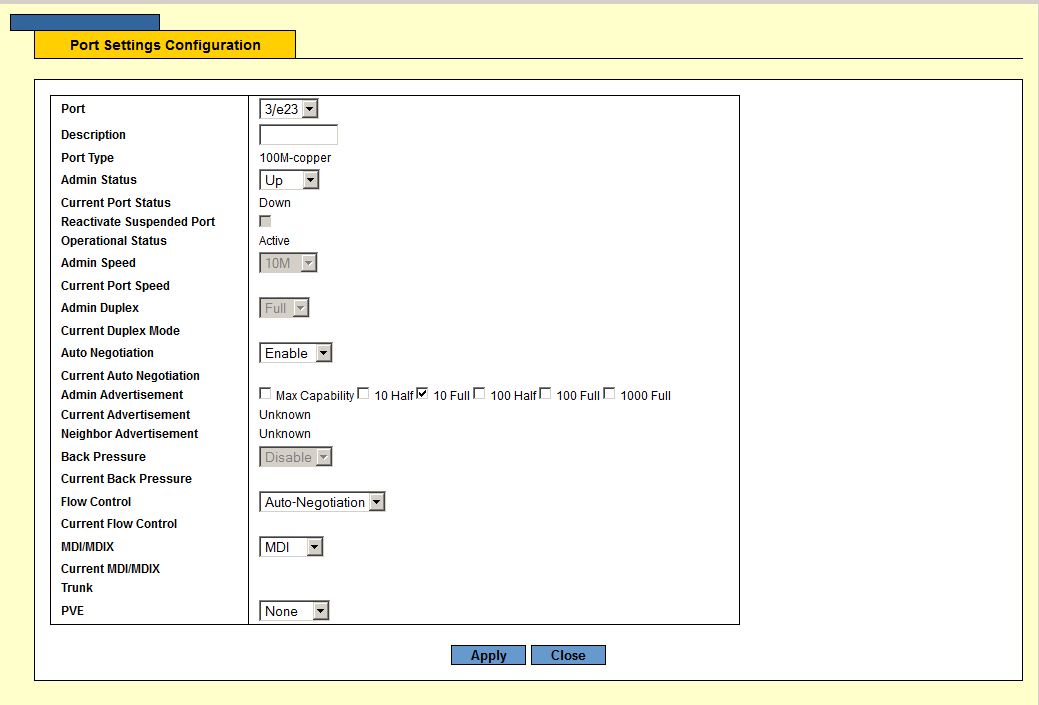Expand the Admin Status dropdown
The width and height of the screenshot is (1039, 705).
tap(289, 180)
